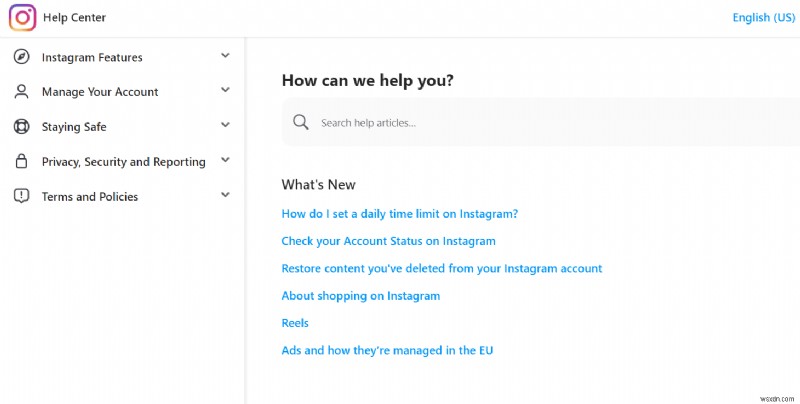This screenshot has width=800, height=404.
Task: Expand Privacy, Security and Reporting chevron
Action: (x=225, y=160)
